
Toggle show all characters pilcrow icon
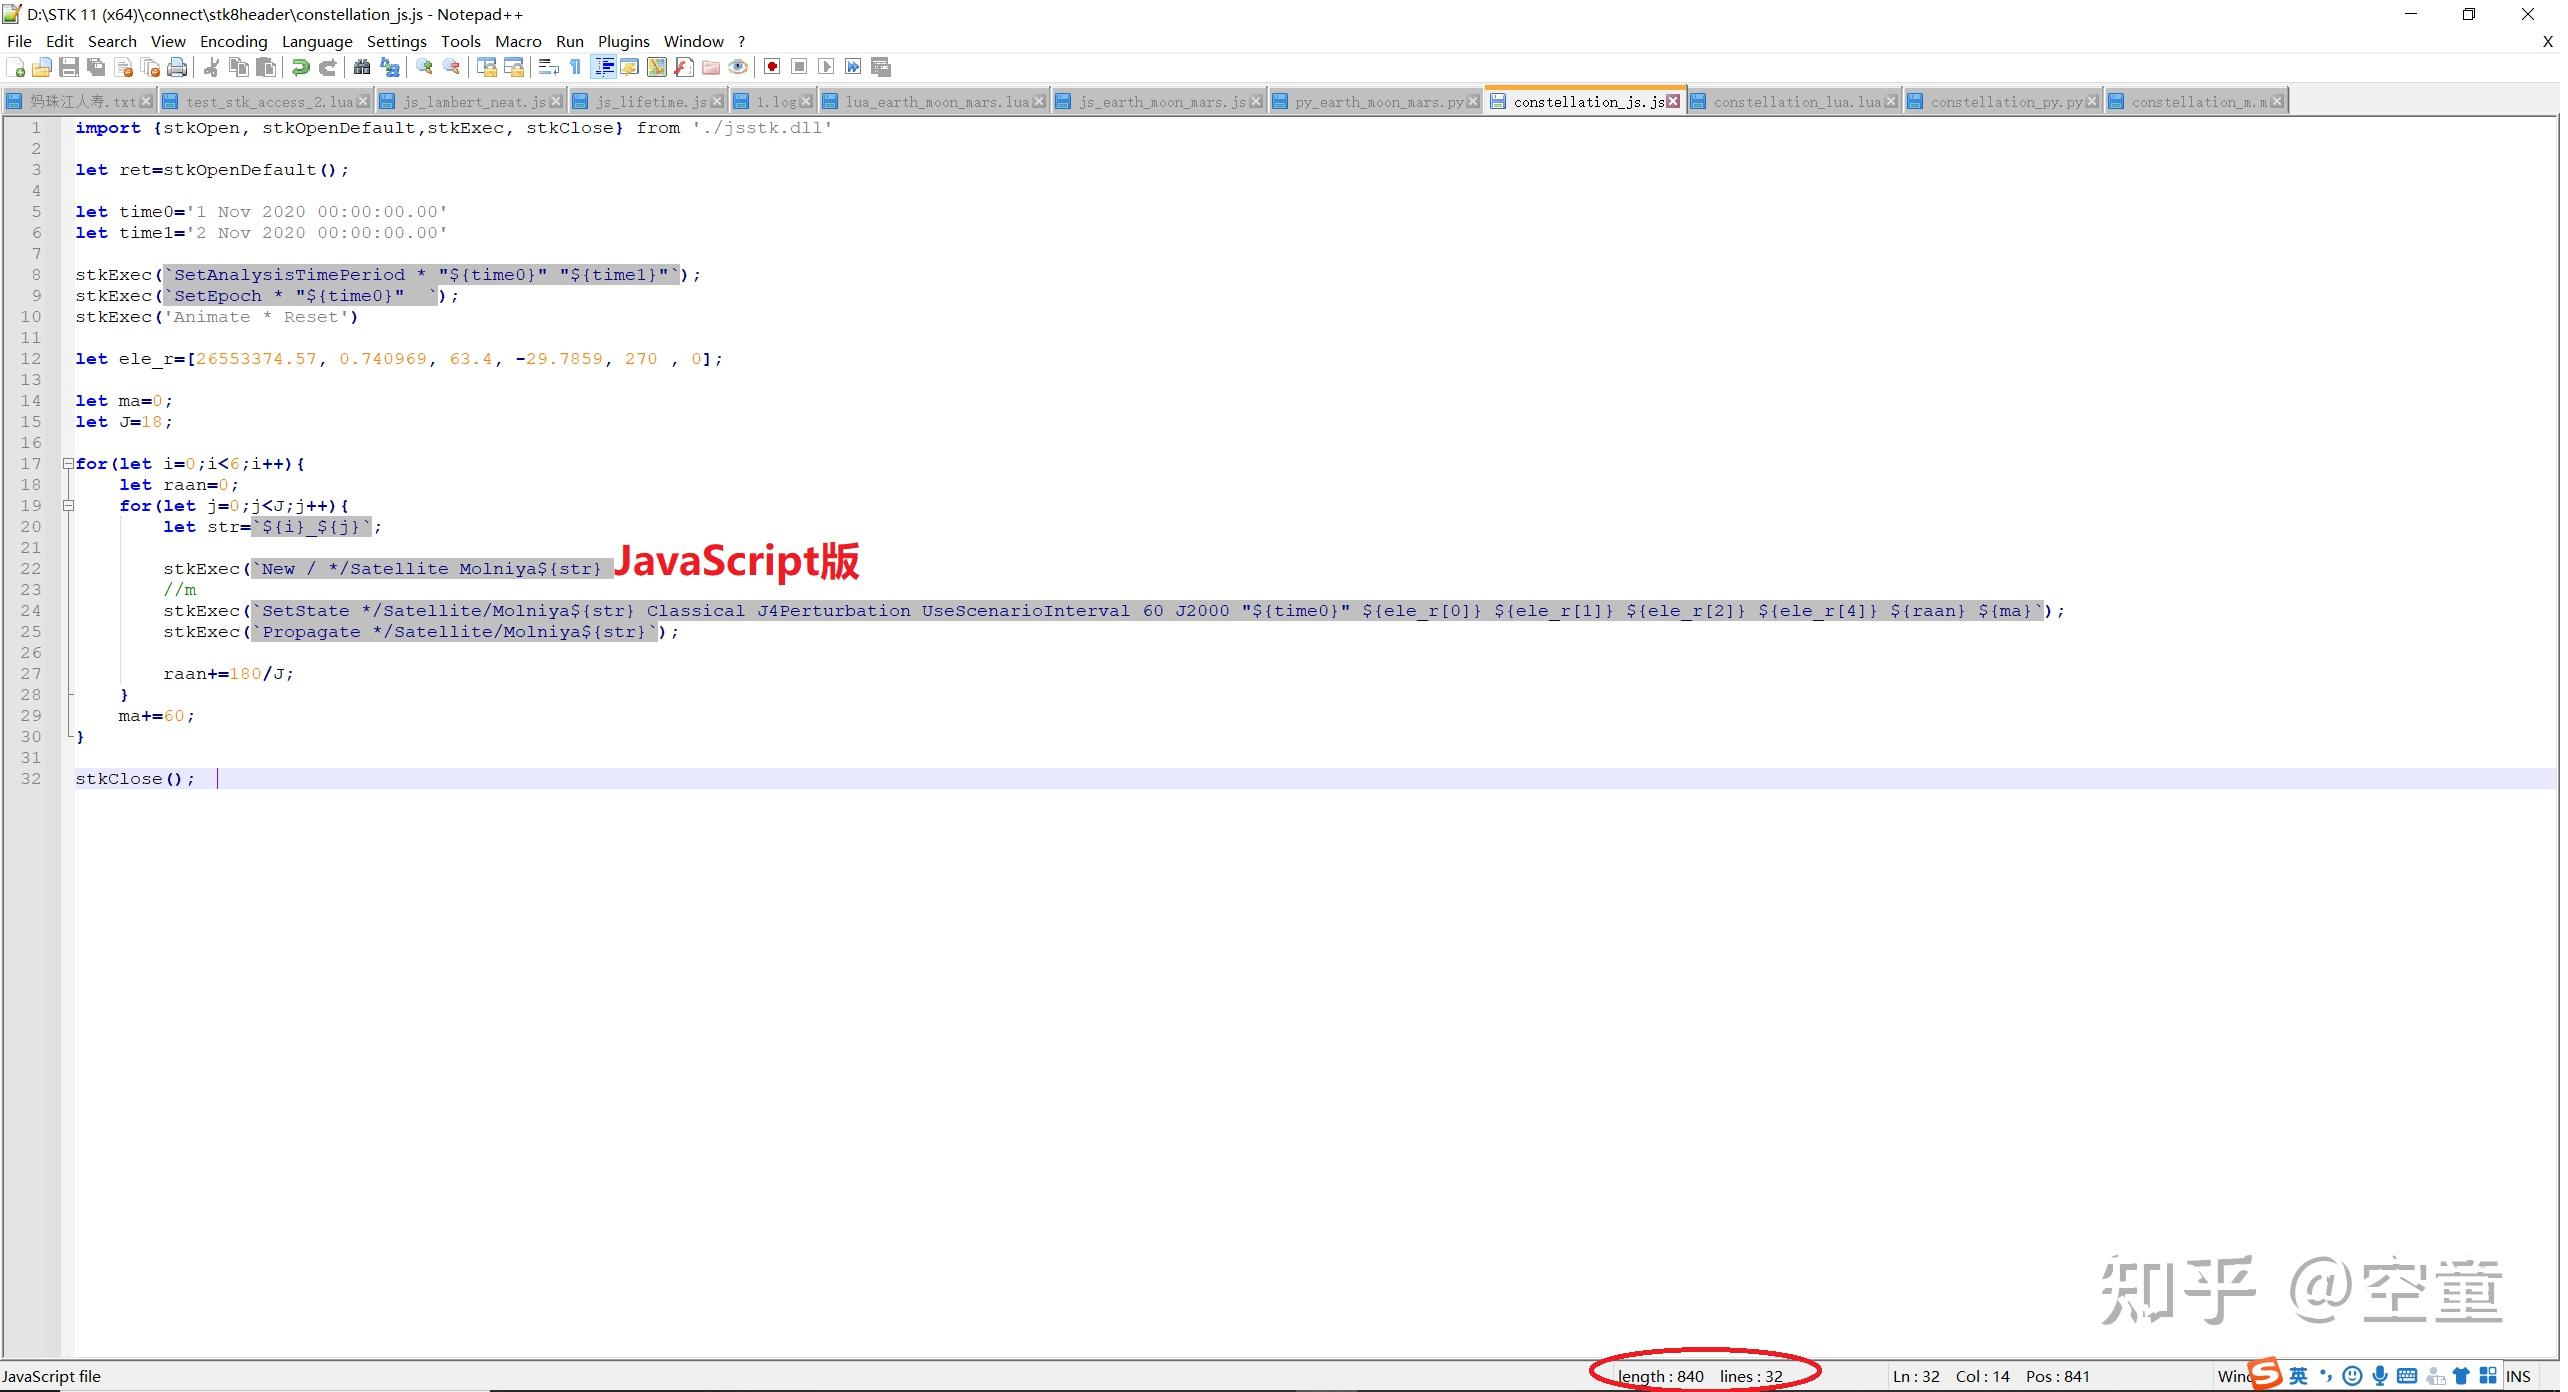pos(576,67)
